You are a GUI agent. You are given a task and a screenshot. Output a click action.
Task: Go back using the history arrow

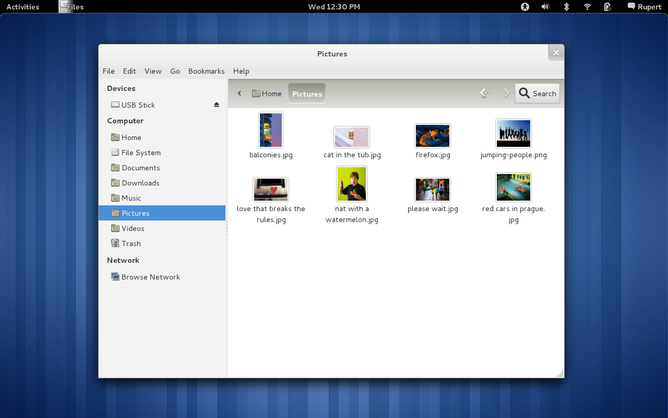pos(484,93)
